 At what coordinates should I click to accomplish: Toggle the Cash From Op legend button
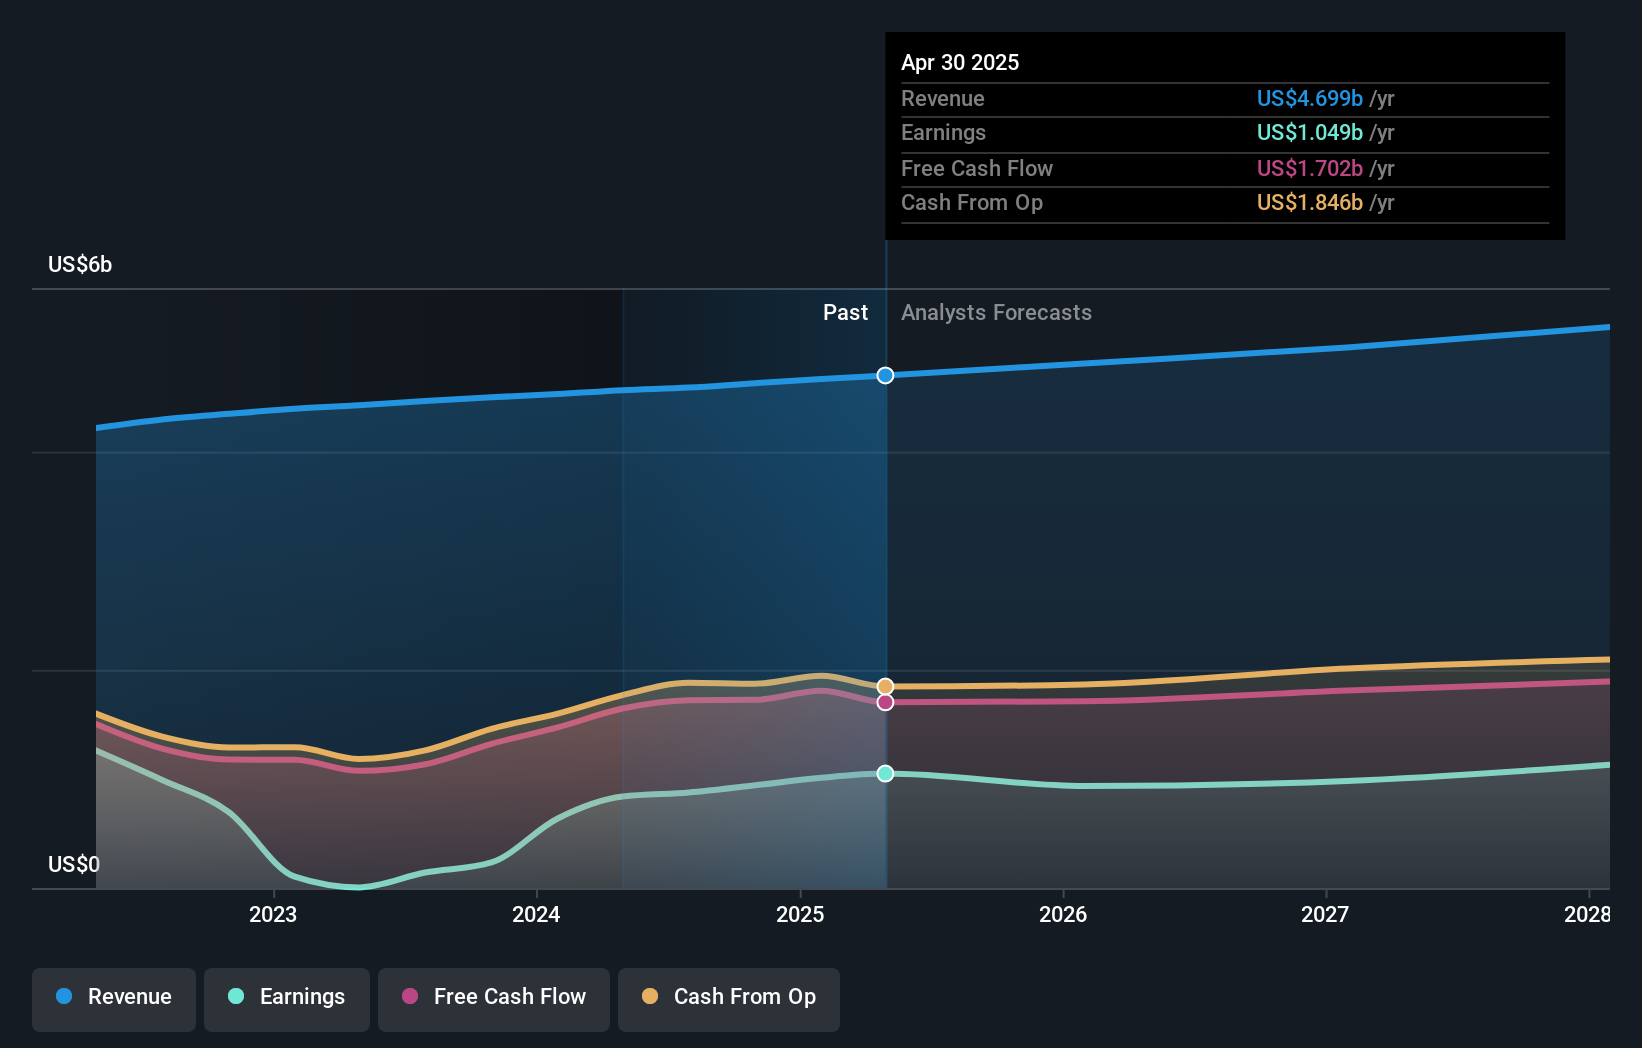729,999
